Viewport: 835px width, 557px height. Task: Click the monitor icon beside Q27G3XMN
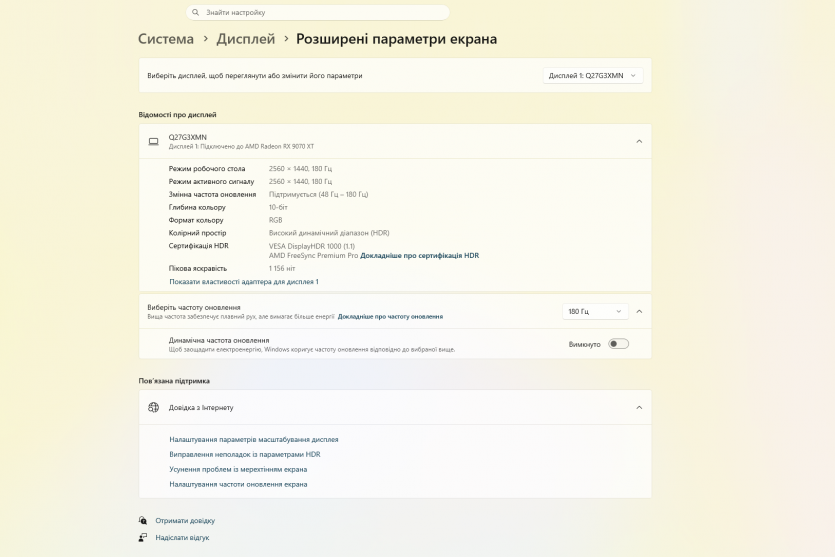point(153,141)
